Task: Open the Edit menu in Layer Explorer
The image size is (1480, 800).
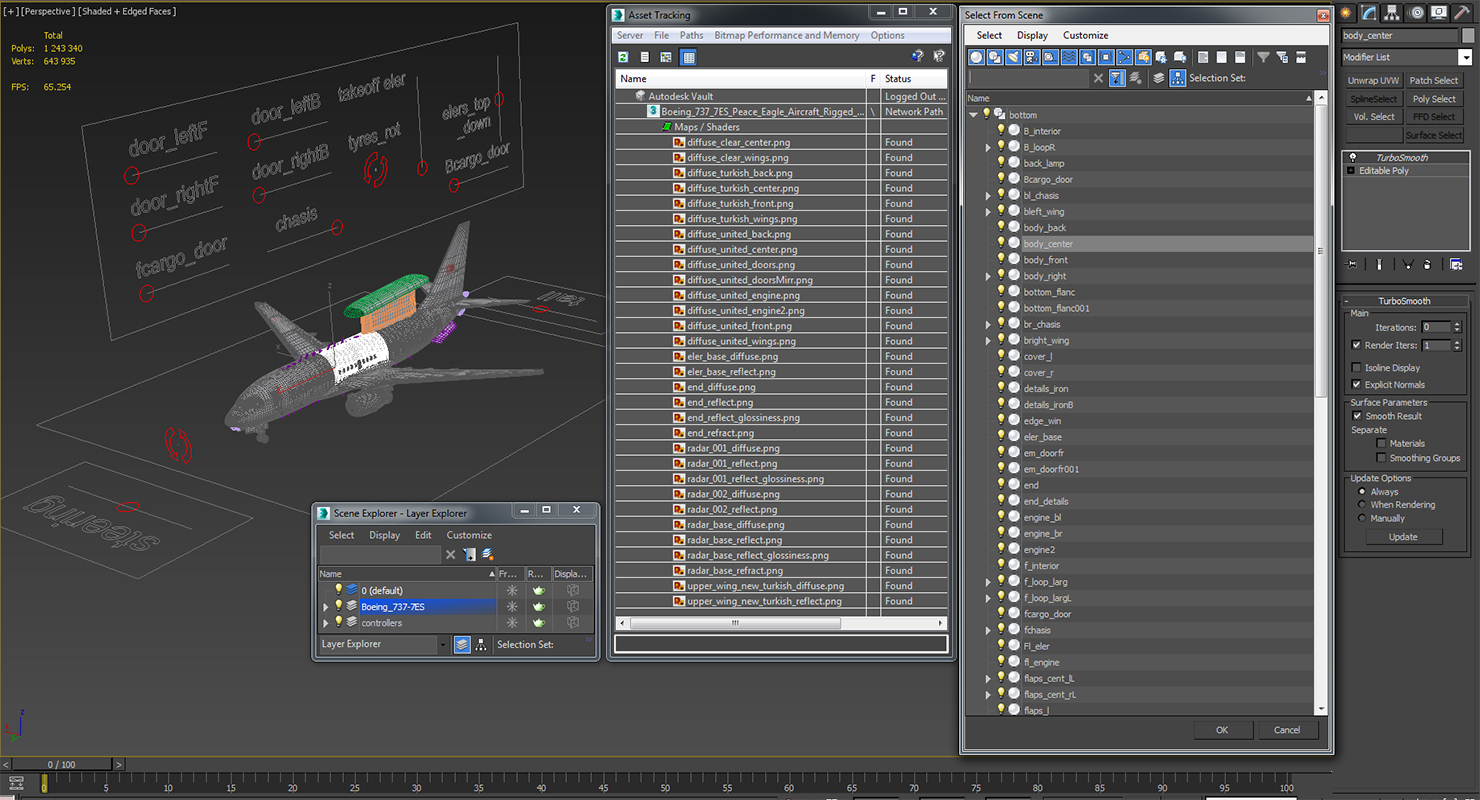Action: point(423,535)
